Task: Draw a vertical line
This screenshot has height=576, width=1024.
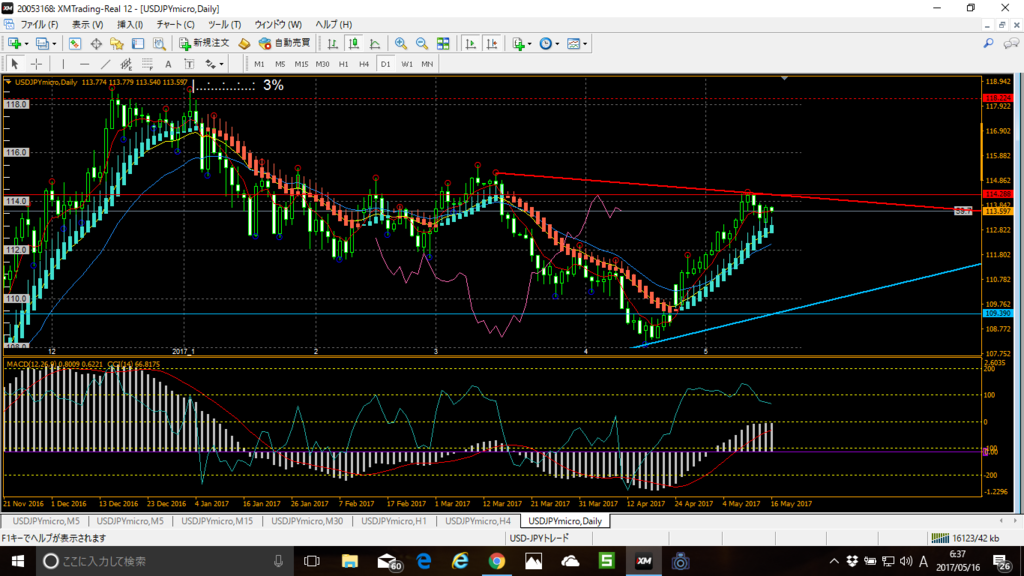Action: [63, 64]
